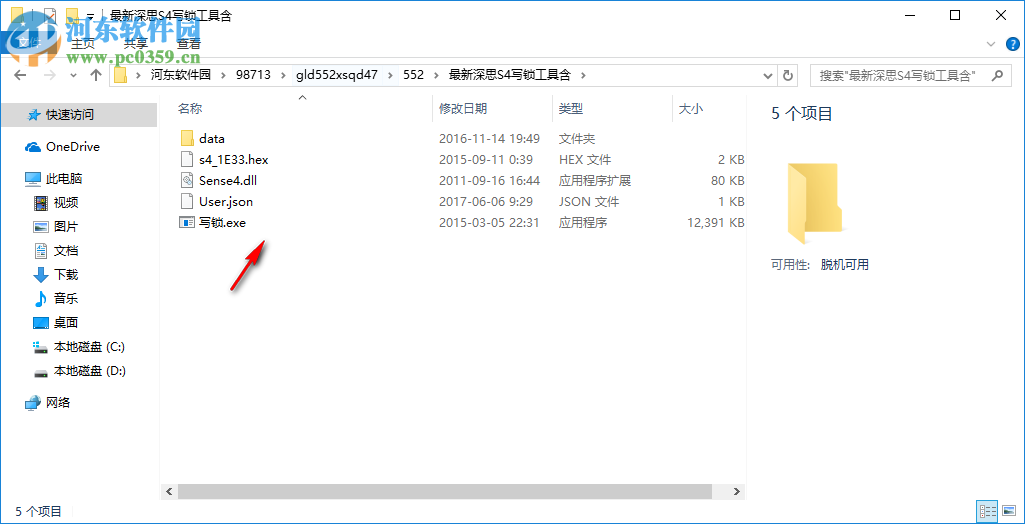The height and width of the screenshot is (524, 1025).
Task: Click the 12,391 KB size cell
Action: pyautogui.click(x=715, y=222)
